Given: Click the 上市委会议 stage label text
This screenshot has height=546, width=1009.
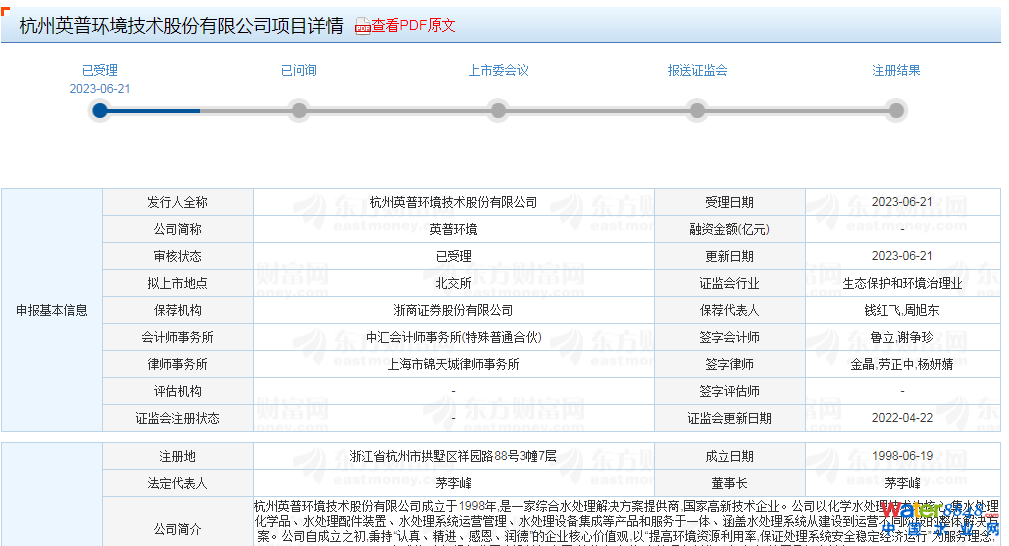Looking at the screenshot, I should pyautogui.click(x=498, y=71).
